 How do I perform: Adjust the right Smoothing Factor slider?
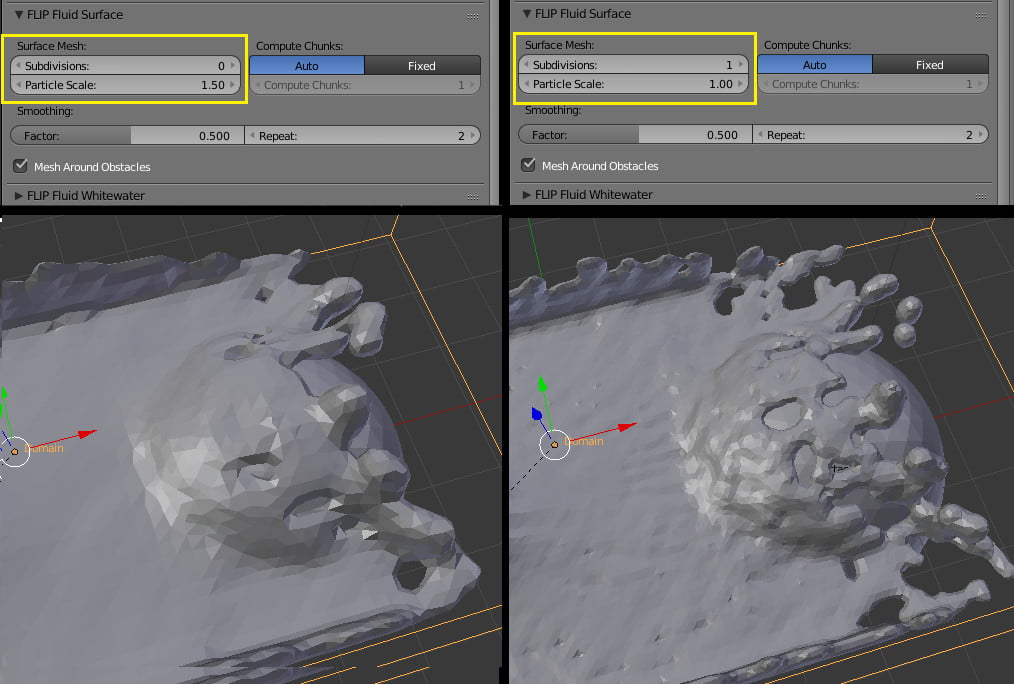(x=635, y=134)
